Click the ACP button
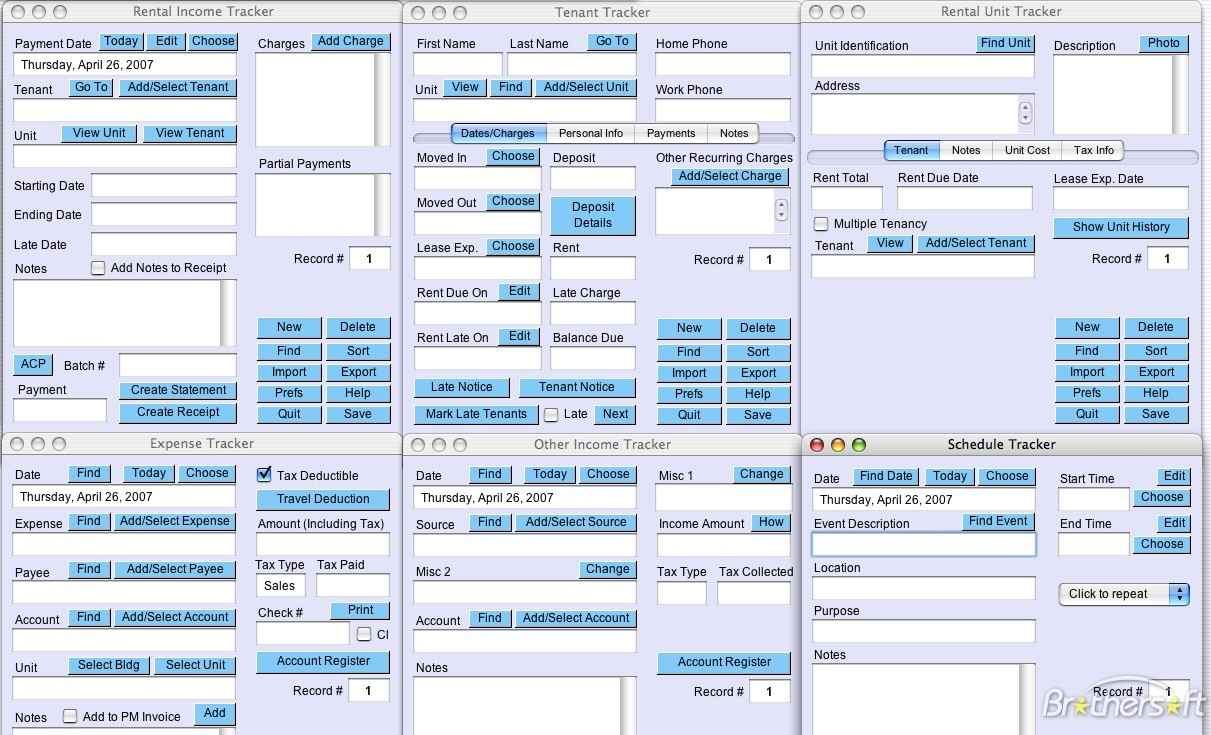1211x735 pixels. pyautogui.click(x=32, y=364)
